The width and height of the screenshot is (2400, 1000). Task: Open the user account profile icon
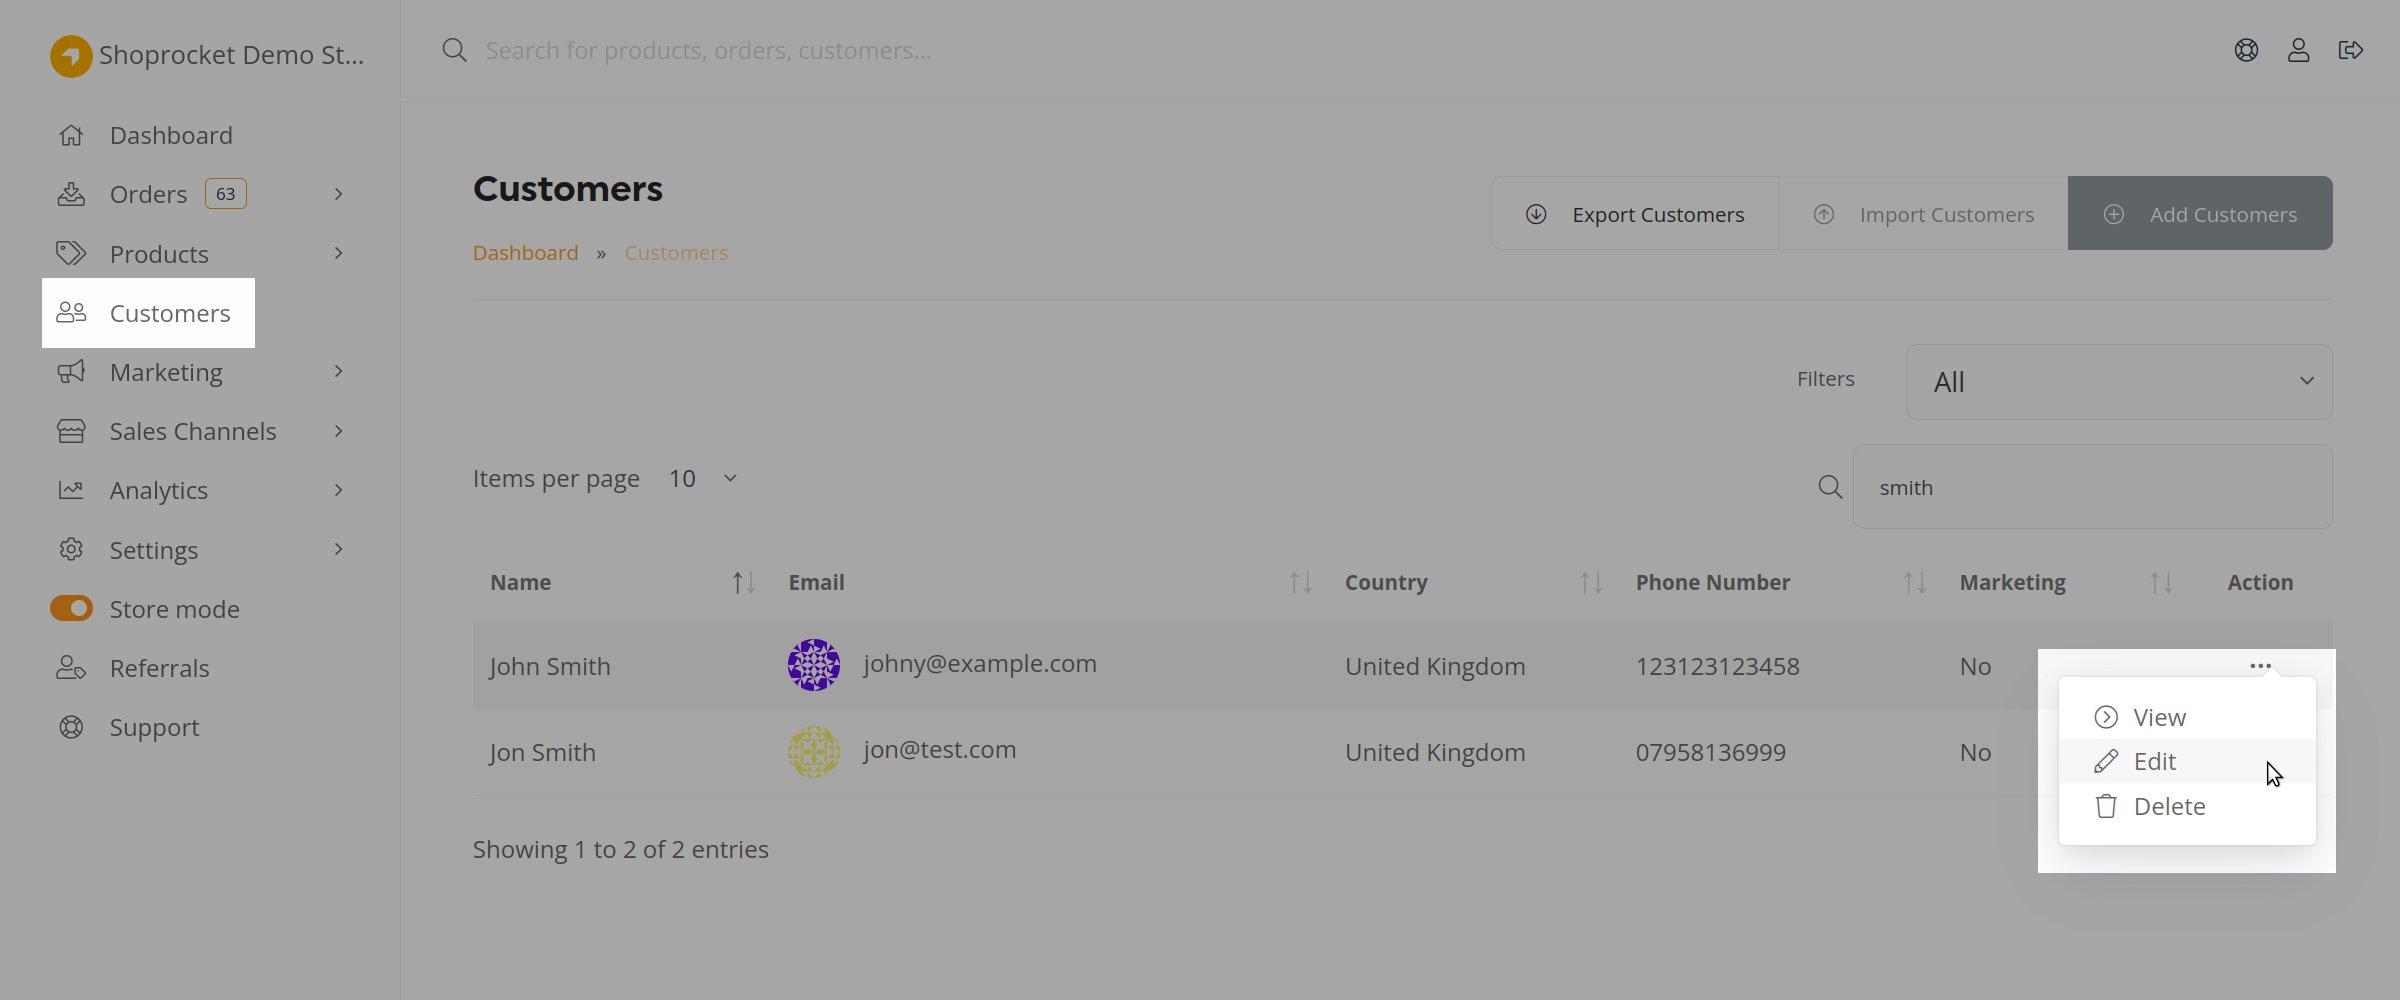2298,50
